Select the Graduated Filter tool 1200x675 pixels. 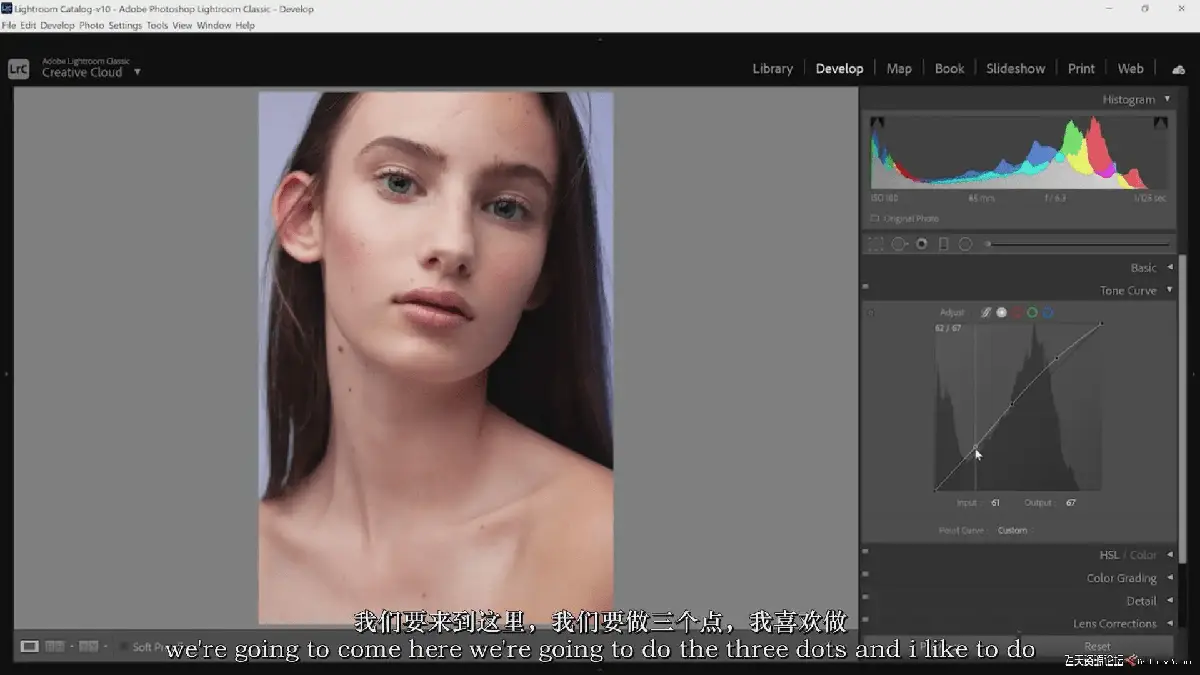pyautogui.click(x=943, y=244)
